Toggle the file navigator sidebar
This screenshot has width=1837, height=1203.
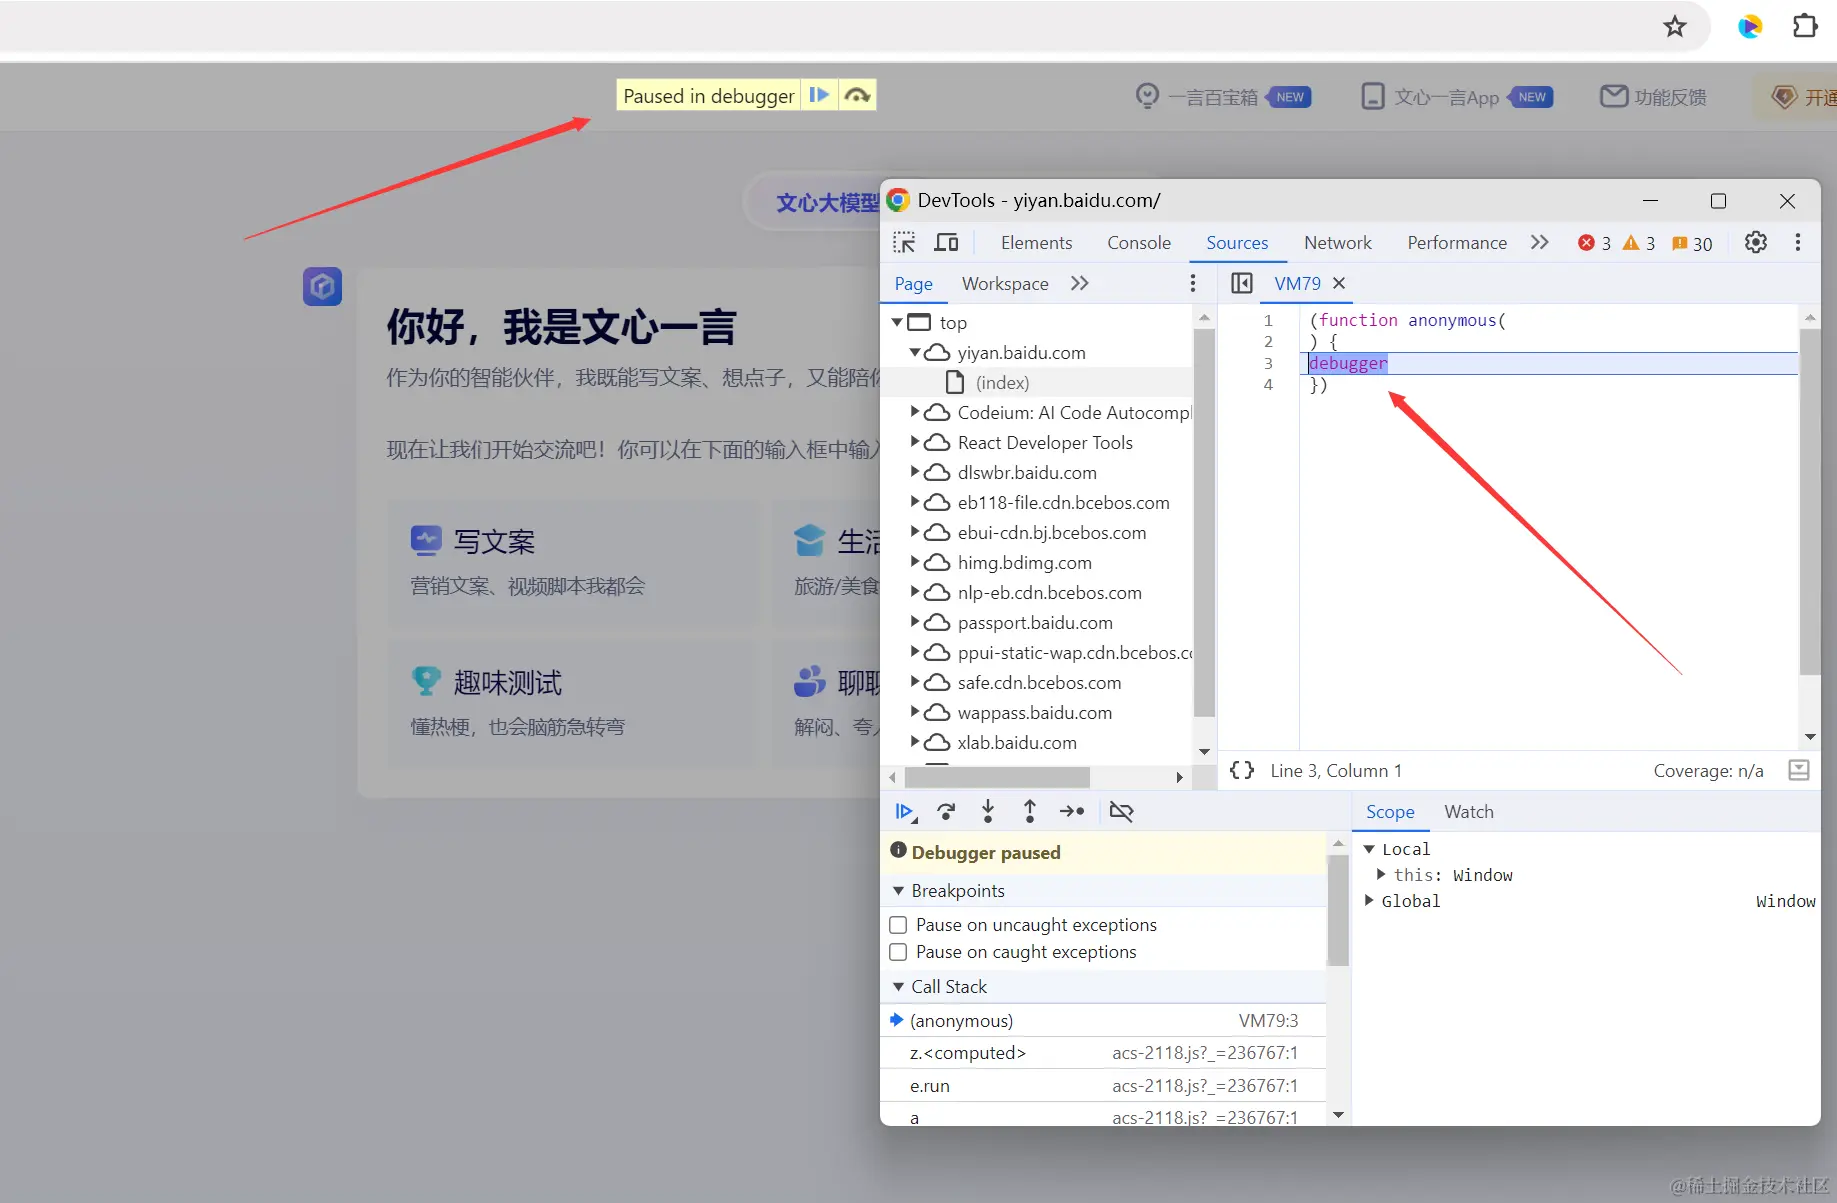(x=1242, y=283)
